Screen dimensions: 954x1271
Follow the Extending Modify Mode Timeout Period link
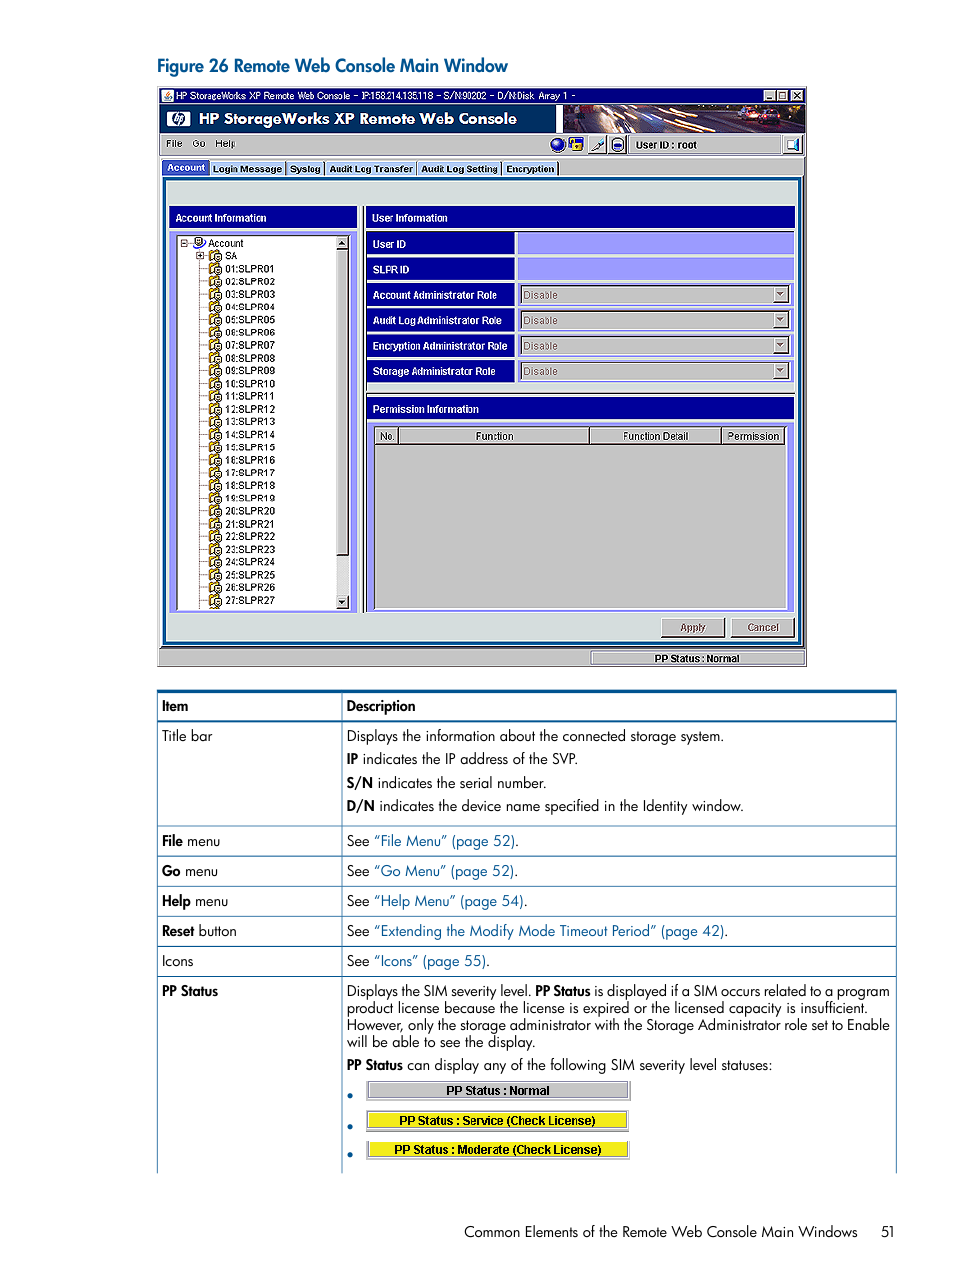click(x=551, y=931)
